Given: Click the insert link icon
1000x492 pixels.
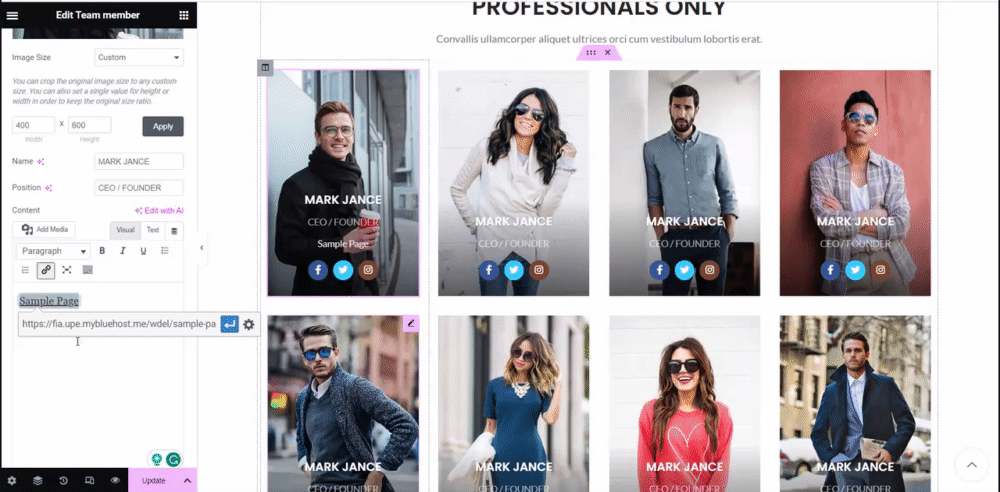Looking at the screenshot, I should point(46,270).
